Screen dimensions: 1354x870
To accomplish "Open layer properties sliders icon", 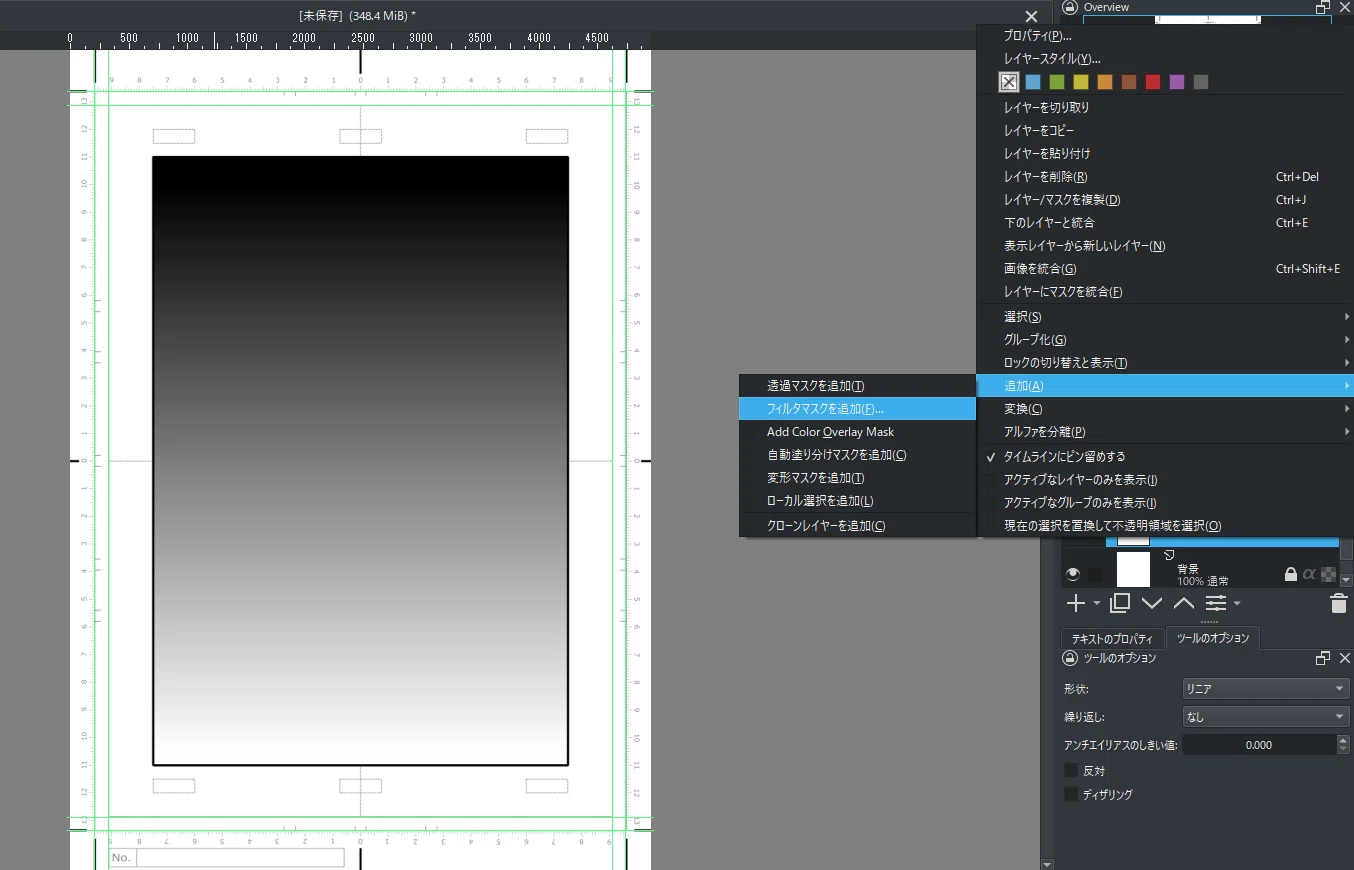I will pos(1216,603).
